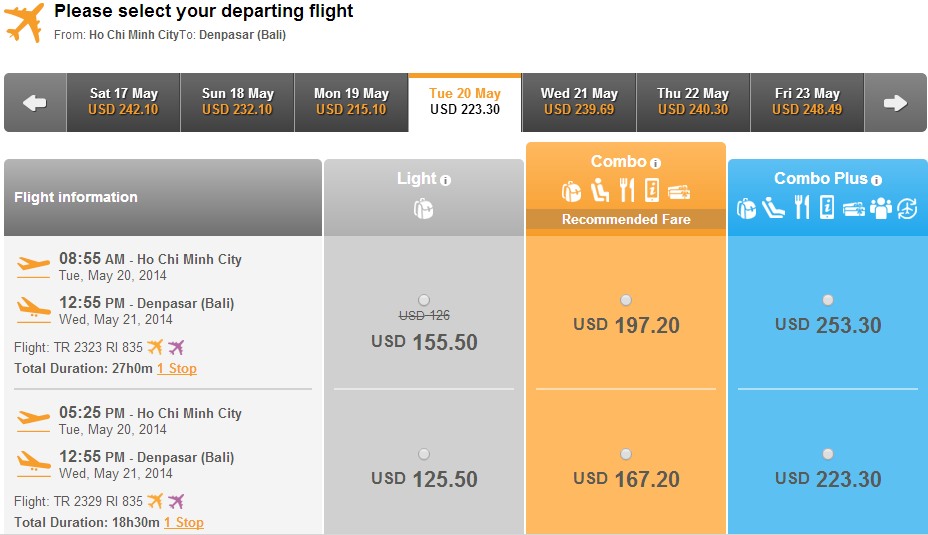
Task: Switch to Mon 19 May tab
Action: [x=351, y=102]
